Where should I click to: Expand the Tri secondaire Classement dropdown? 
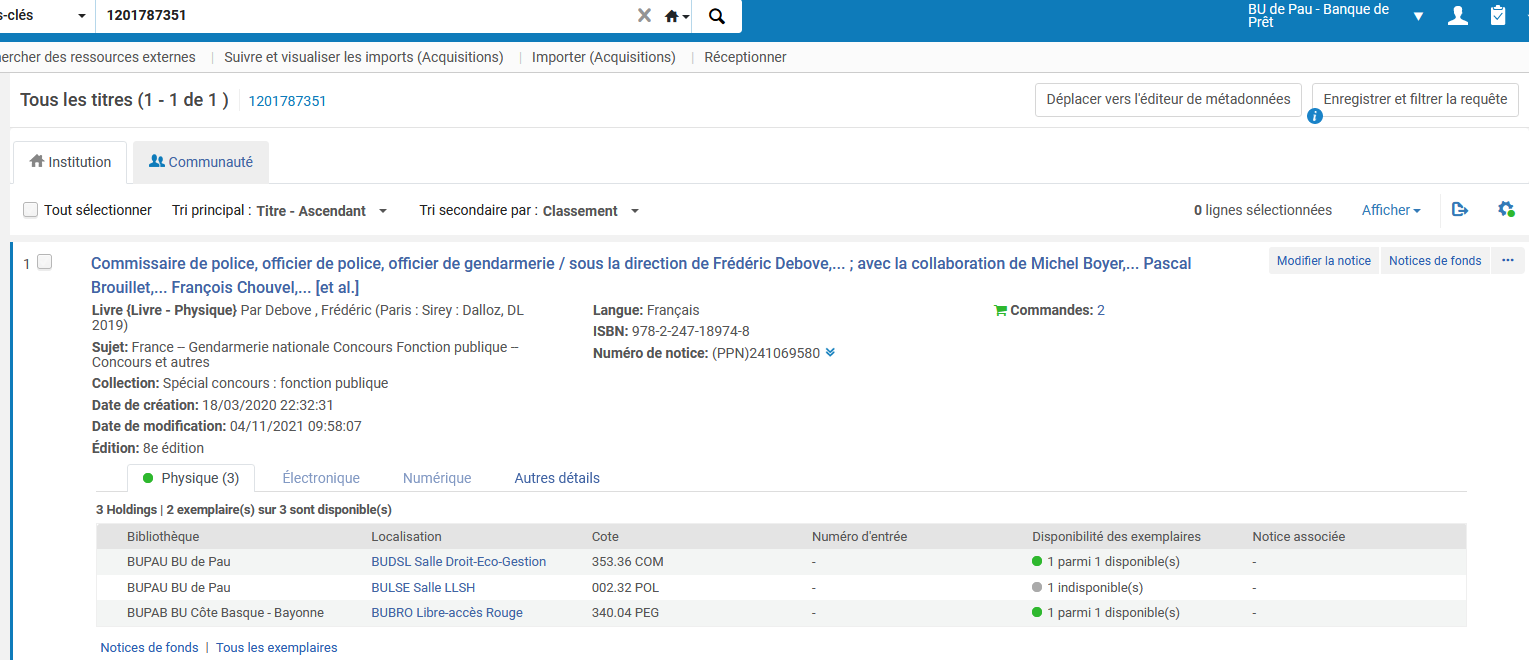pyautogui.click(x=635, y=211)
